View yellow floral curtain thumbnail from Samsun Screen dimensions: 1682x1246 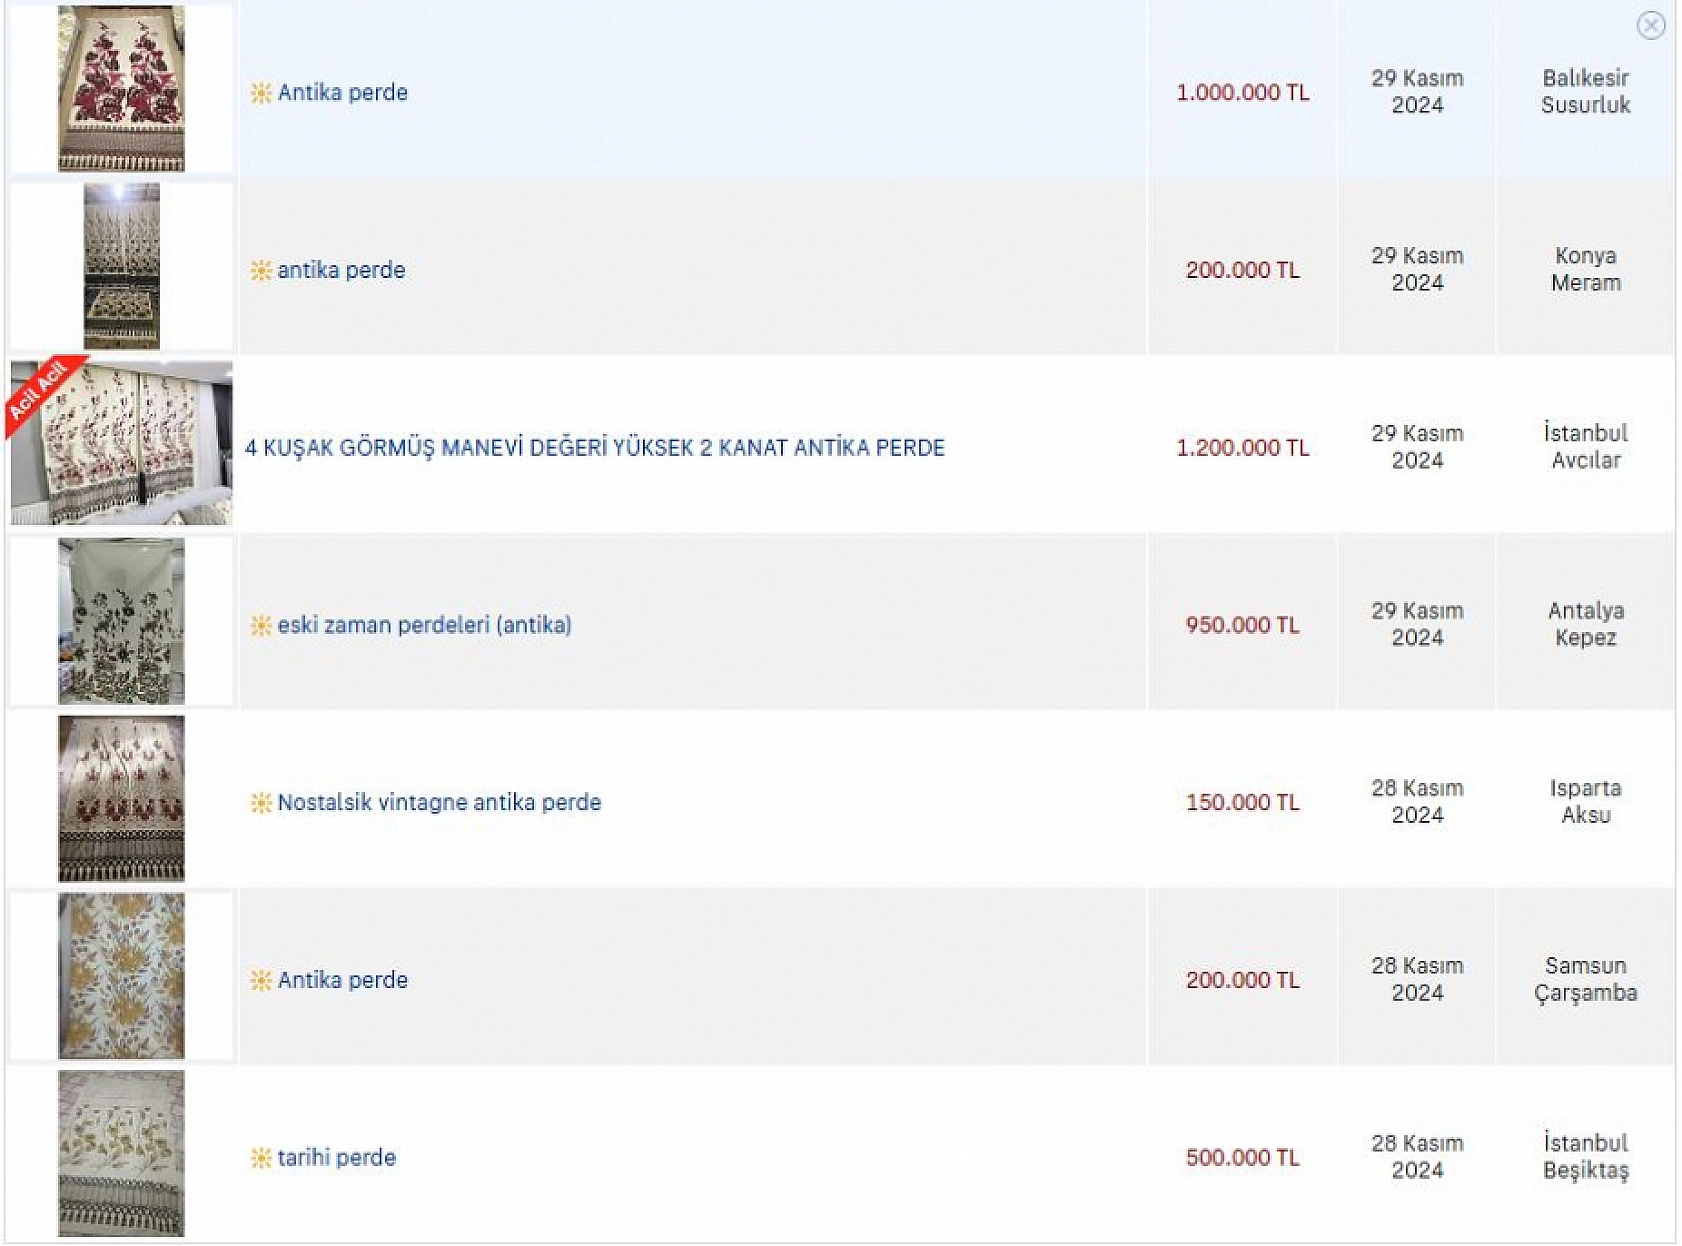pyautogui.click(x=121, y=976)
